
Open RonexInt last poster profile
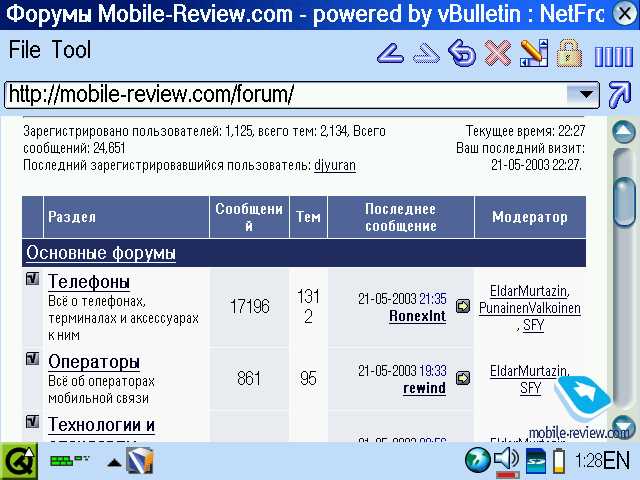tap(417, 316)
